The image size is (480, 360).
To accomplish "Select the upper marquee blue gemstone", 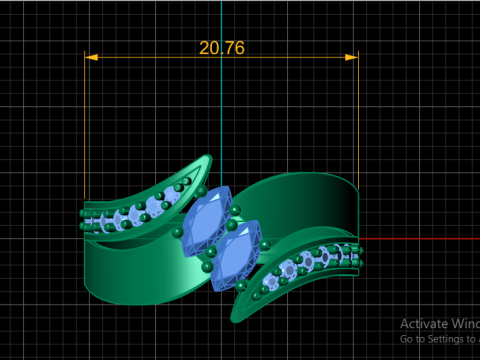I will tap(207, 221).
